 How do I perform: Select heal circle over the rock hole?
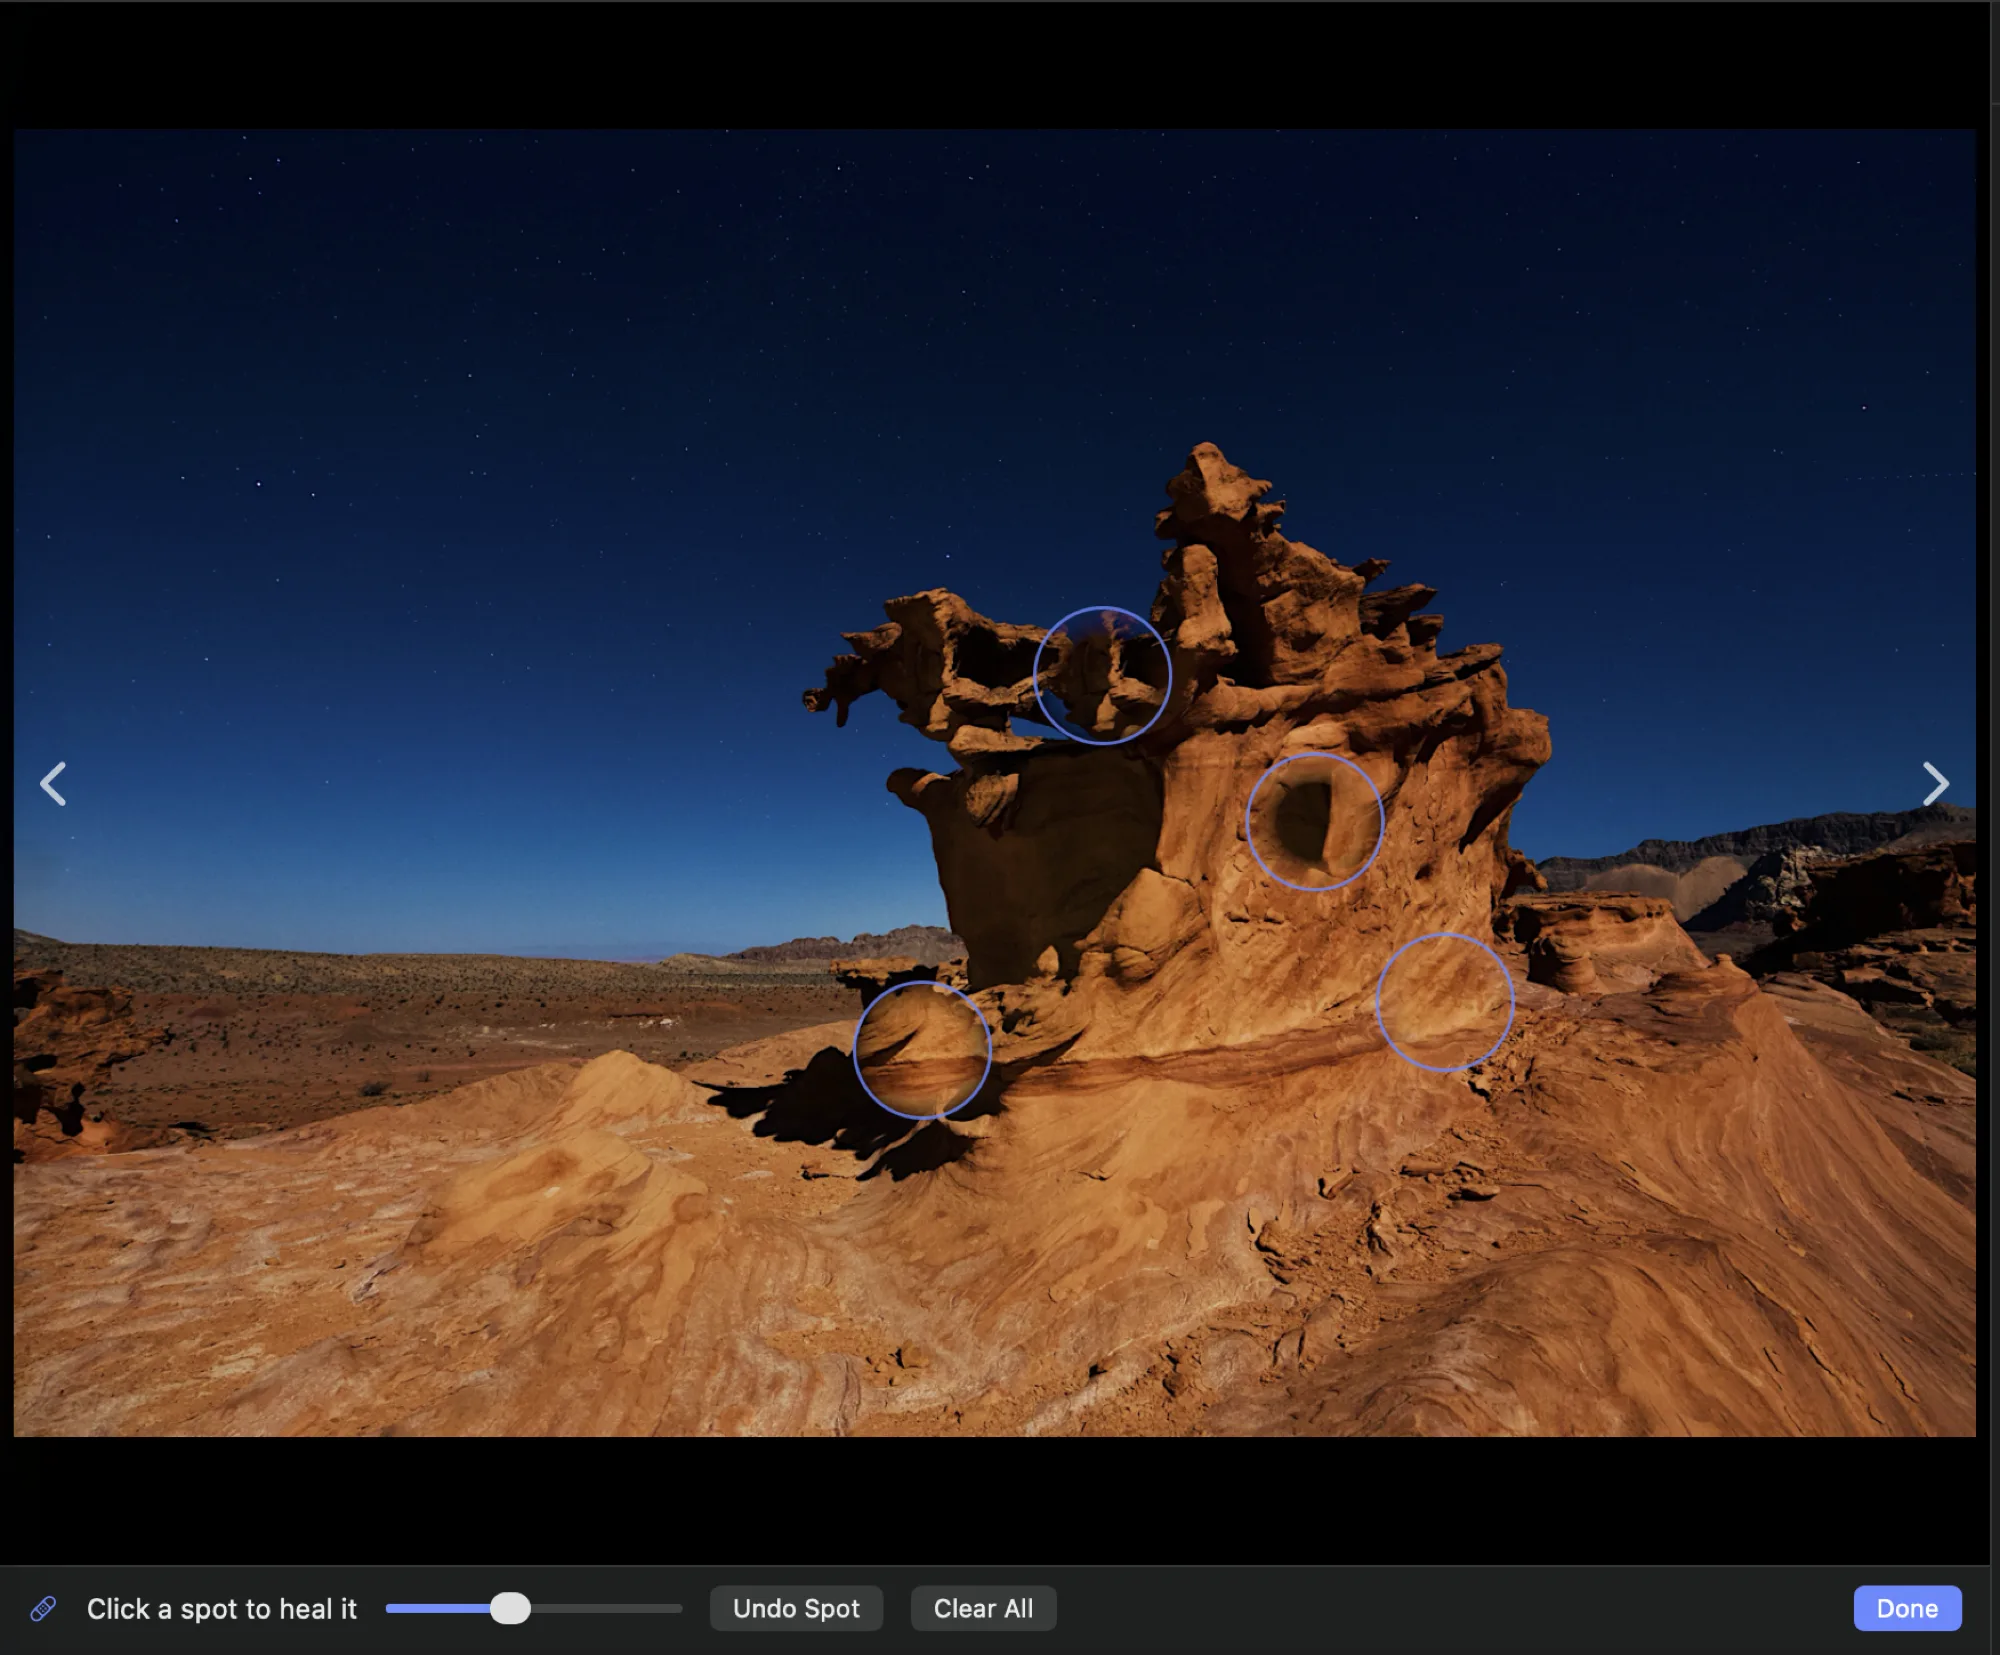pyautogui.click(x=1315, y=821)
